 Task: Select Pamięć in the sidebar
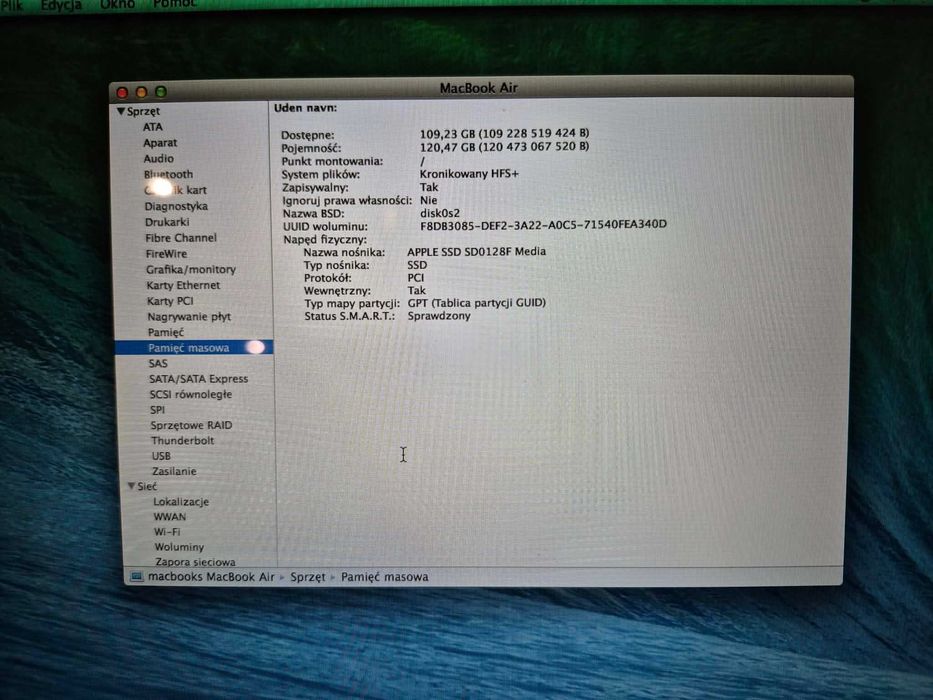click(x=166, y=333)
